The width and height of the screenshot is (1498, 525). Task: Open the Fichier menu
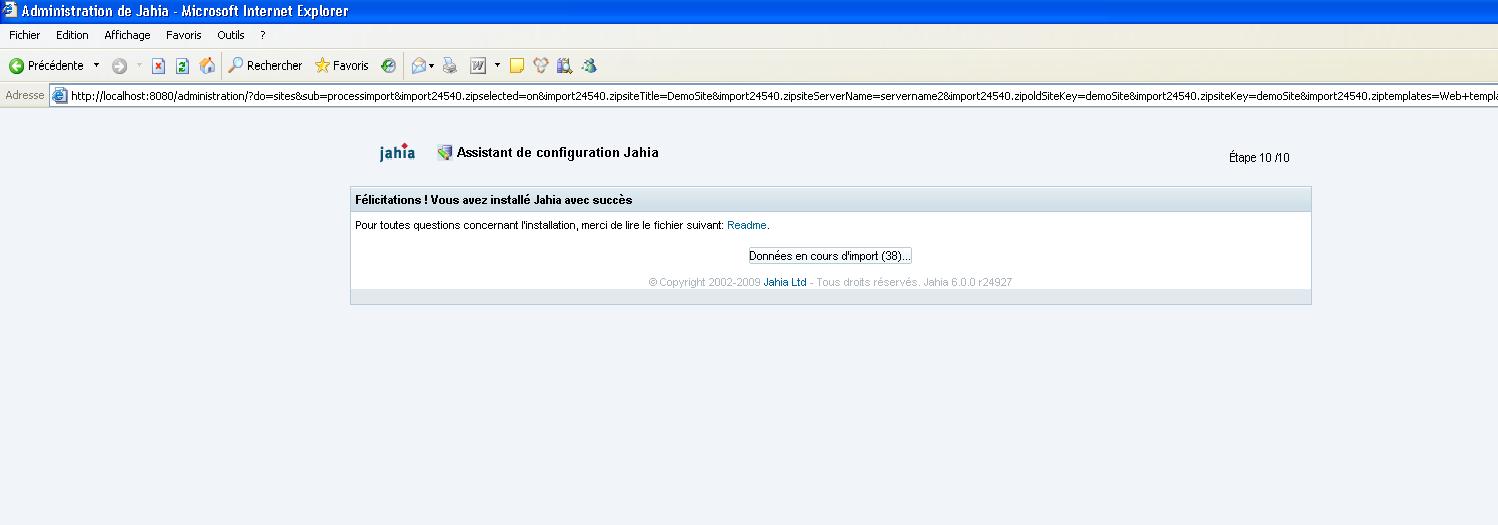24,35
